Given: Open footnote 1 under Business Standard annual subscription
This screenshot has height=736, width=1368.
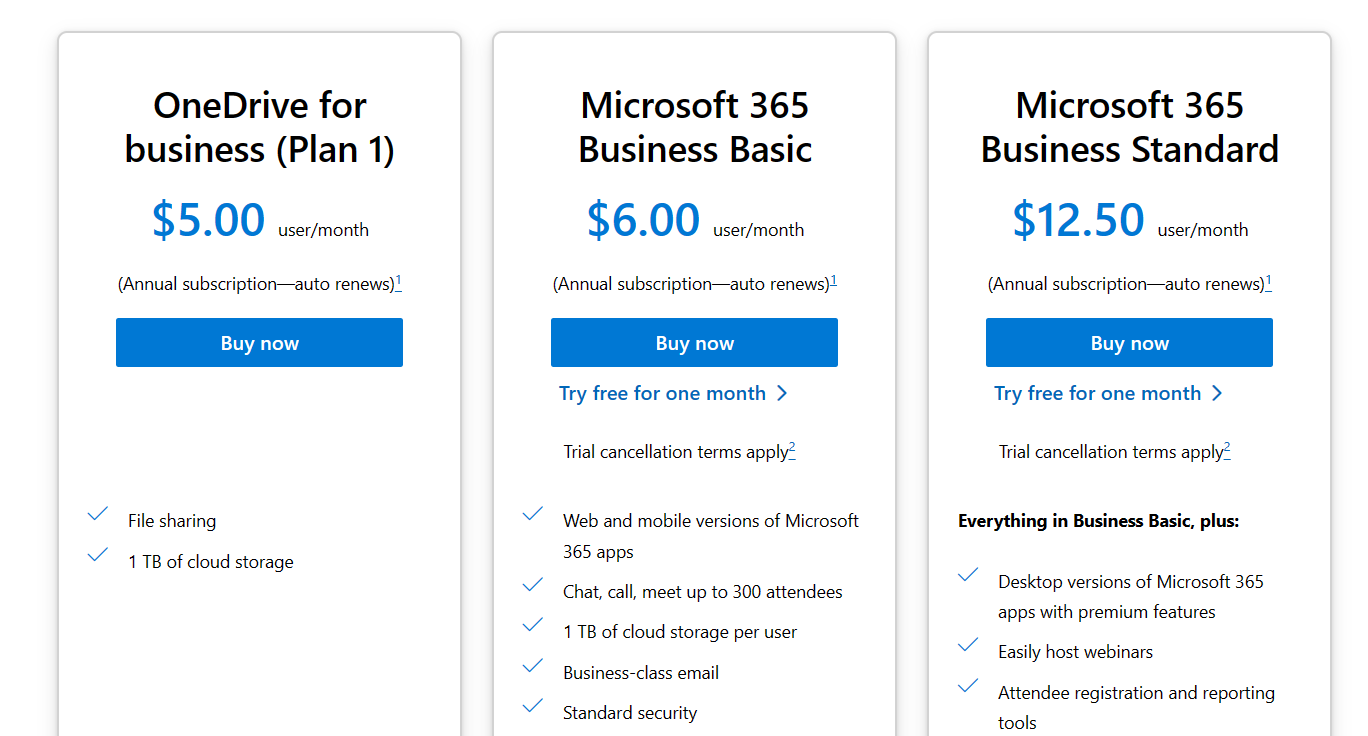Looking at the screenshot, I should point(1268,281).
